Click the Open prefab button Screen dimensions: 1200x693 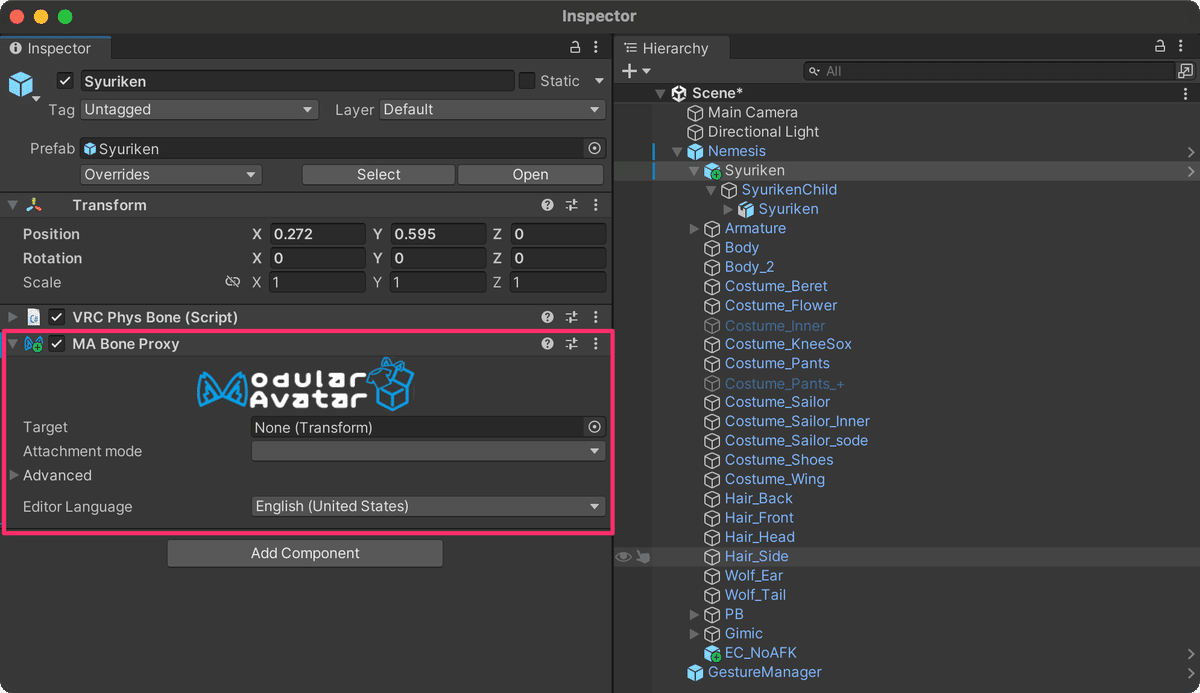point(530,174)
